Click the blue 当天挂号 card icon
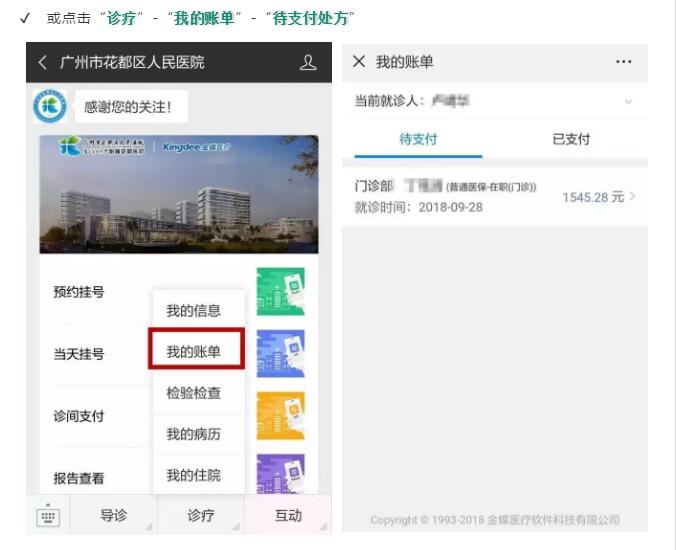Viewport: 676px width, 550px height. point(281,353)
